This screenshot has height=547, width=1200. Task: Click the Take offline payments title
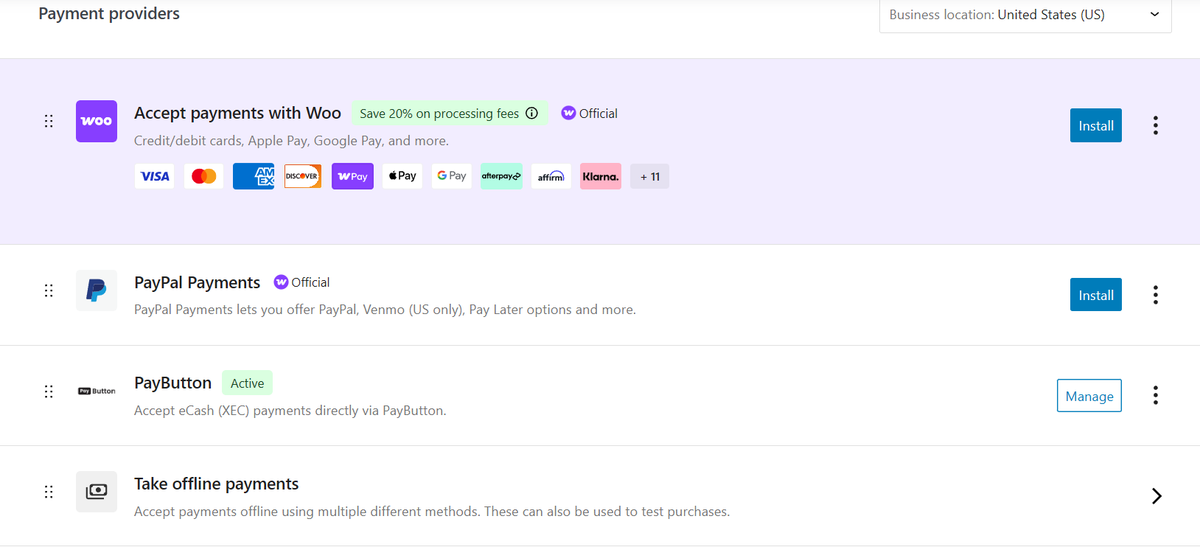(x=216, y=484)
